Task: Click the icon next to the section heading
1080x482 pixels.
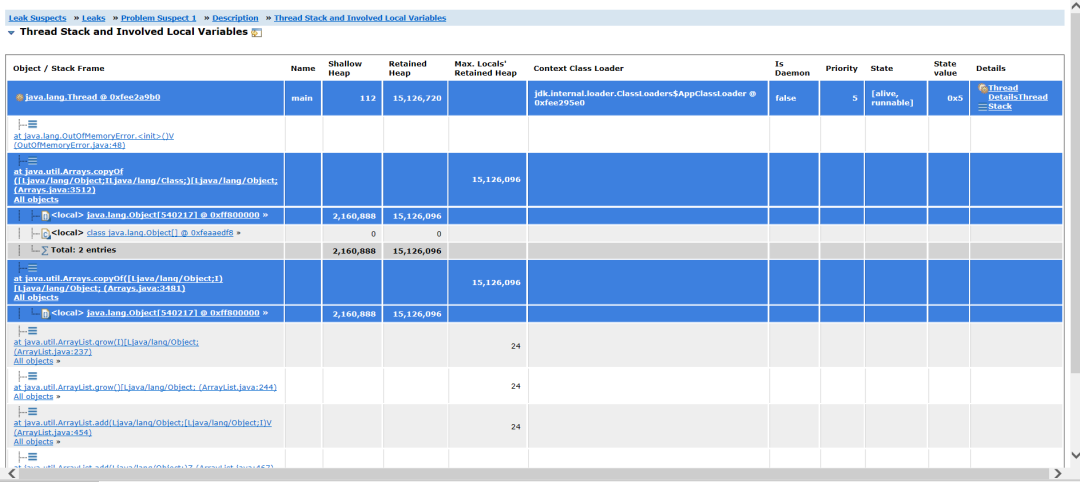Action: coord(257,33)
